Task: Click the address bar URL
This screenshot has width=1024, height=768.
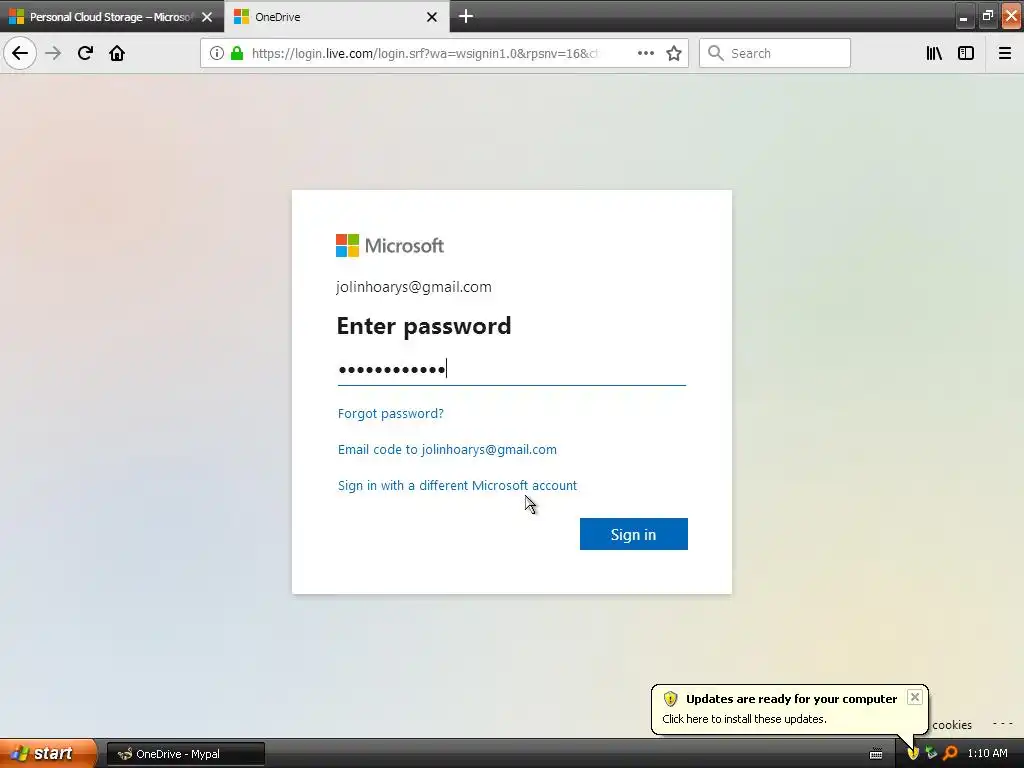Action: pyautogui.click(x=424, y=53)
